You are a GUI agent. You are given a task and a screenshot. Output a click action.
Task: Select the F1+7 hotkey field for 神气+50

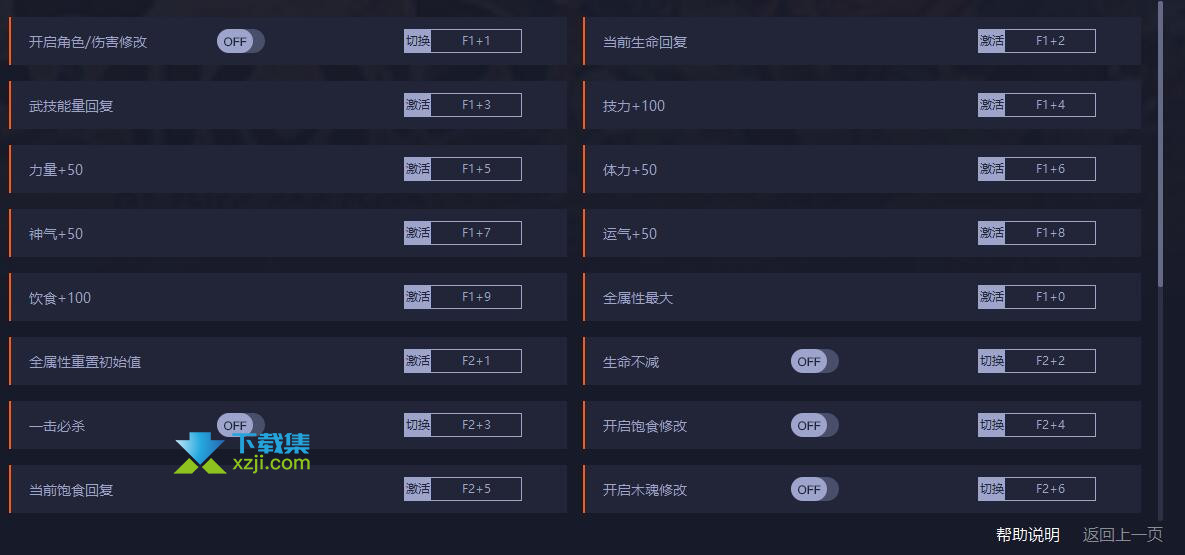pyautogui.click(x=476, y=233)
